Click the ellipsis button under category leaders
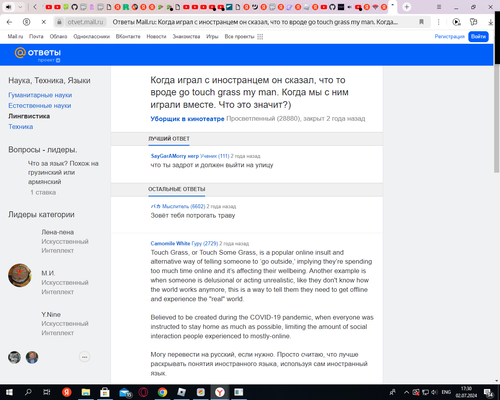Screen dimensions: 500x400 point(84,357)
